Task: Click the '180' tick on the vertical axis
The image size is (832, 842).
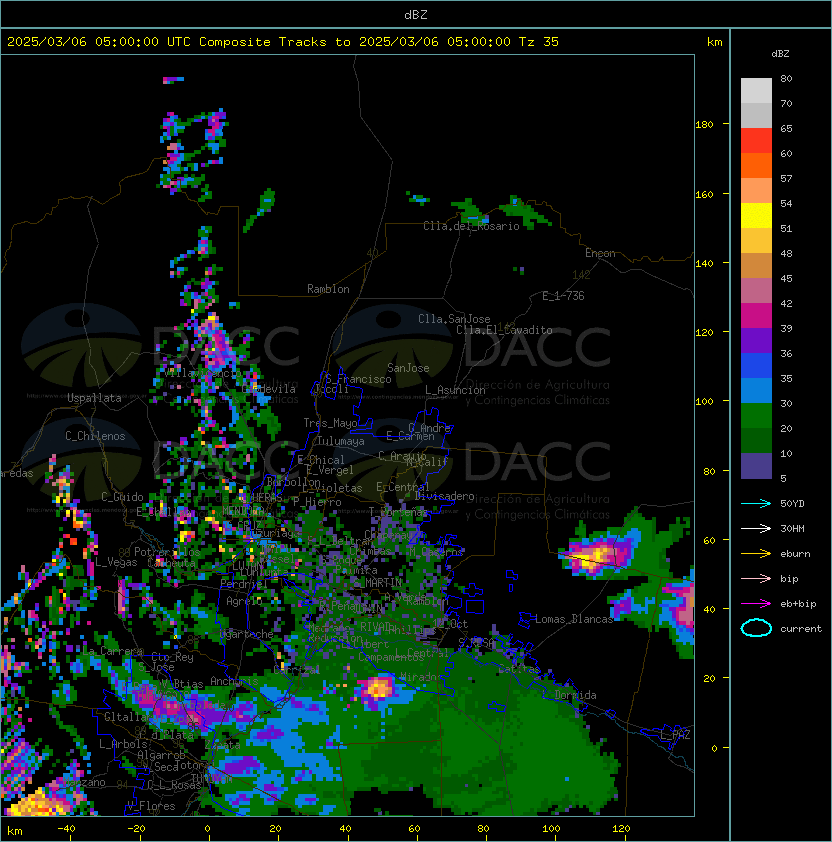Action: pos(704,125)
